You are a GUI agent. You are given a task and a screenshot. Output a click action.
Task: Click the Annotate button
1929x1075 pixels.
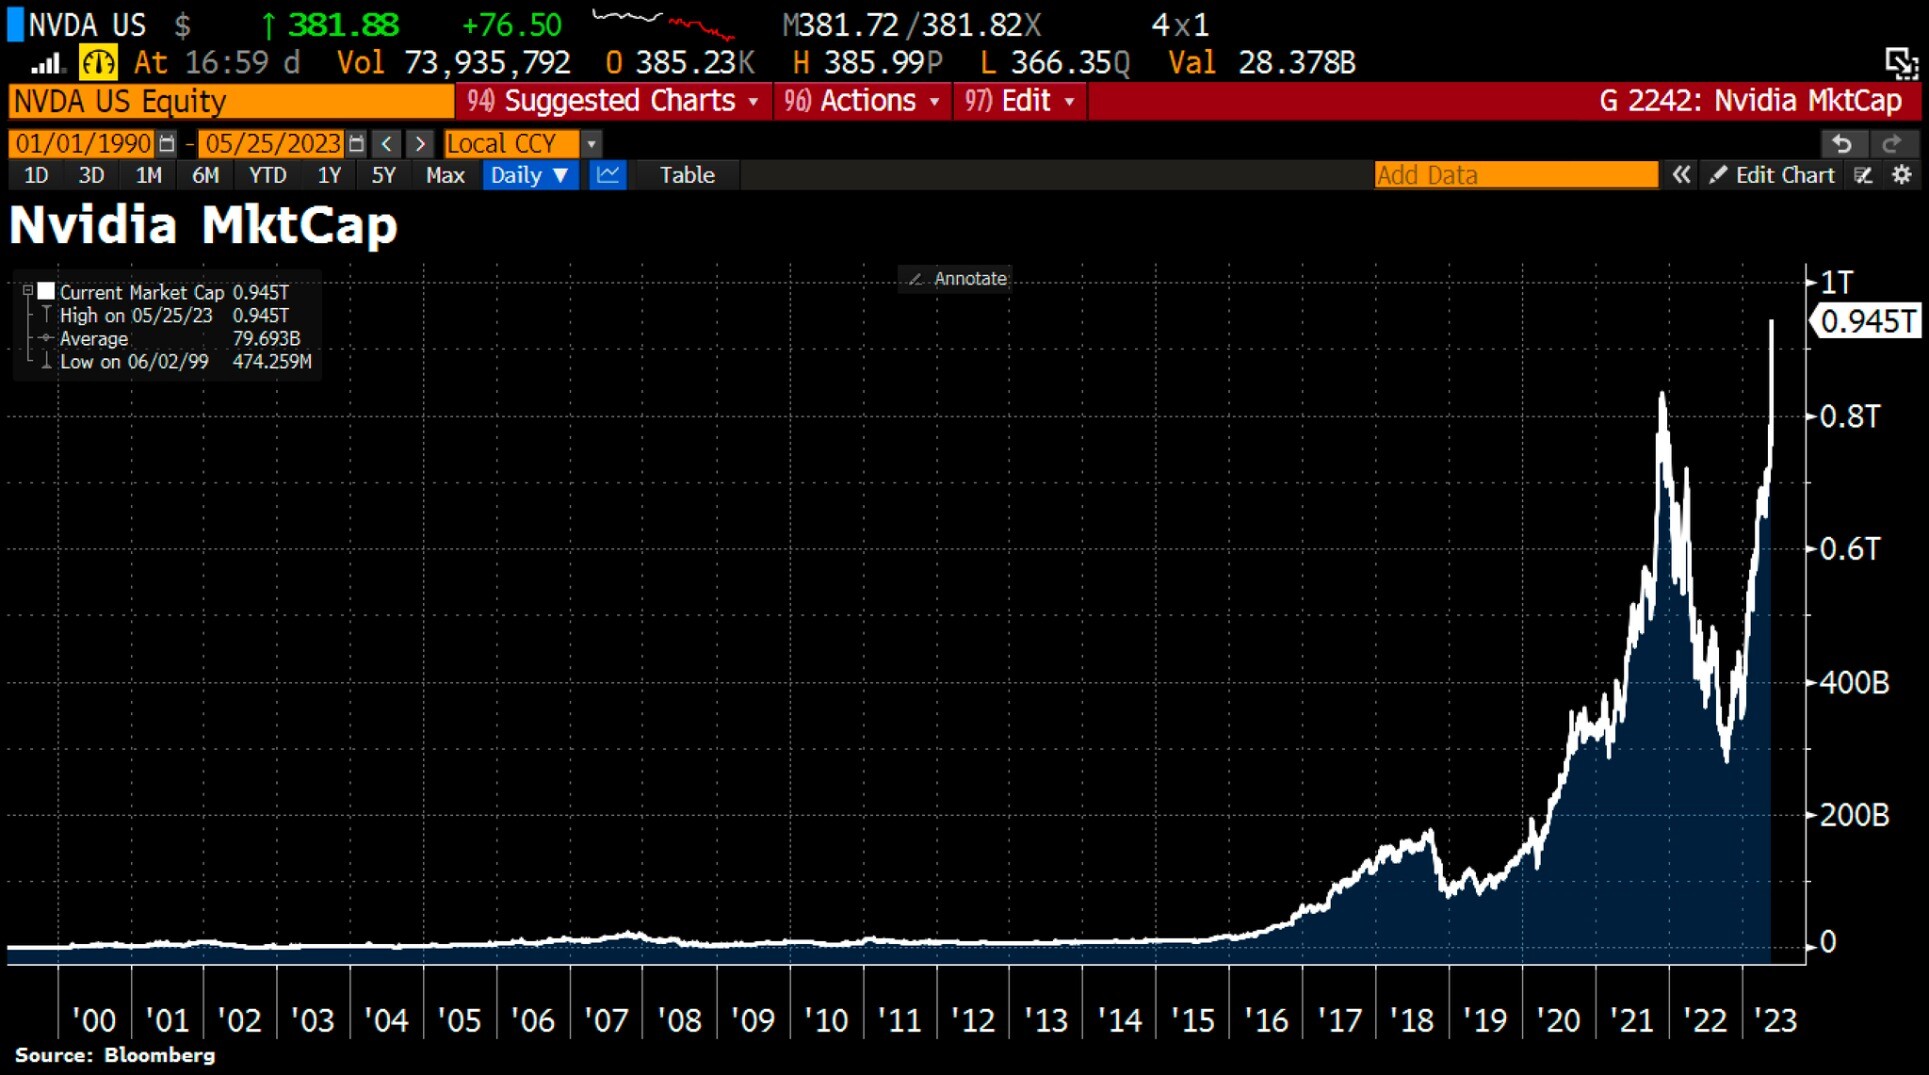(956, 279)
